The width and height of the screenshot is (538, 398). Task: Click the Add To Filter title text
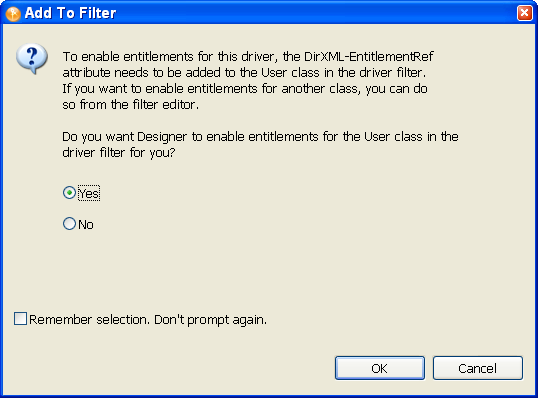(x=70, y=13)
